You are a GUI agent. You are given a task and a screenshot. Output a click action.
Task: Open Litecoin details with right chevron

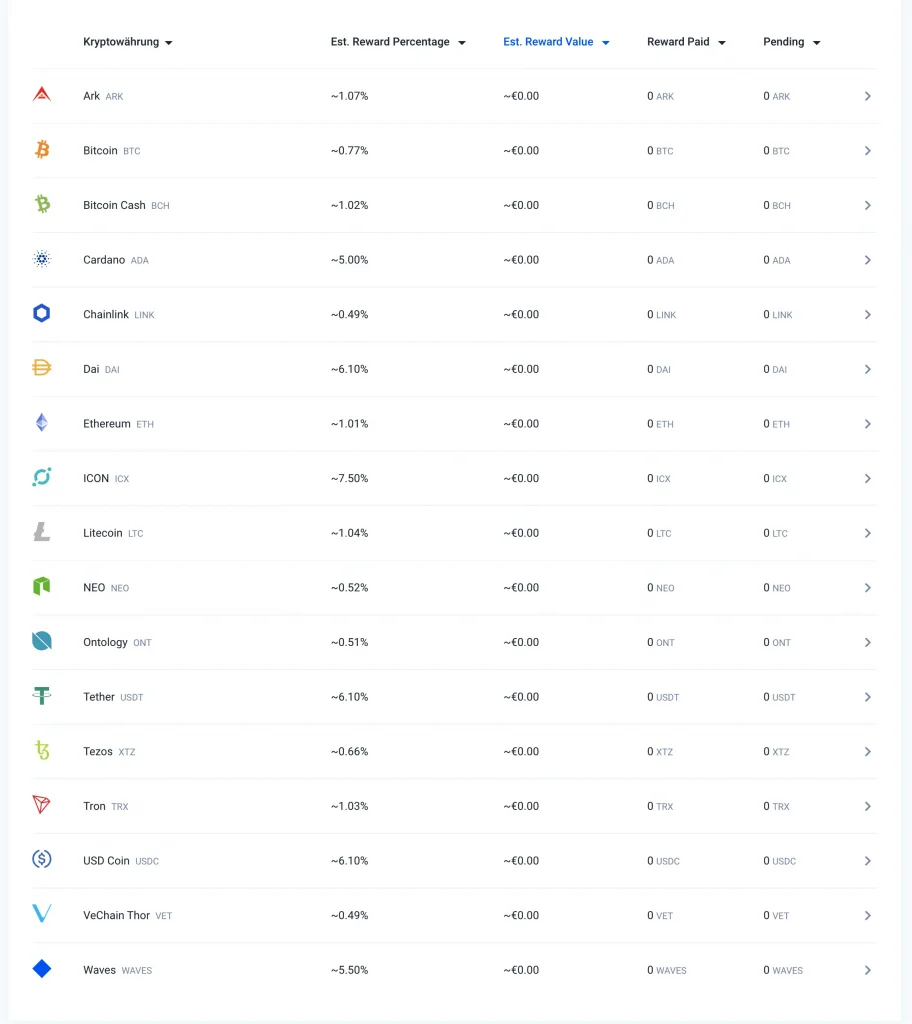(867, 533)
